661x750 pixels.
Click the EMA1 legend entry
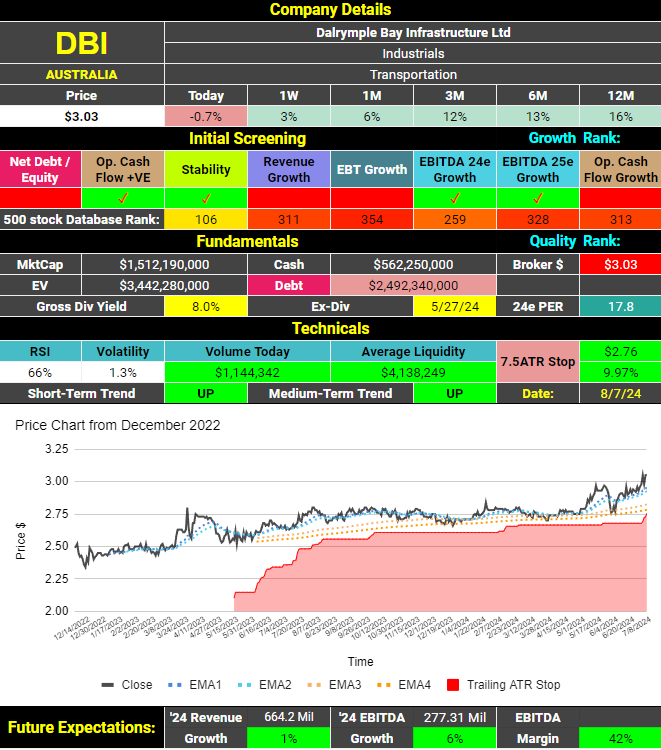pyautogui.click(x=195, y=685)
